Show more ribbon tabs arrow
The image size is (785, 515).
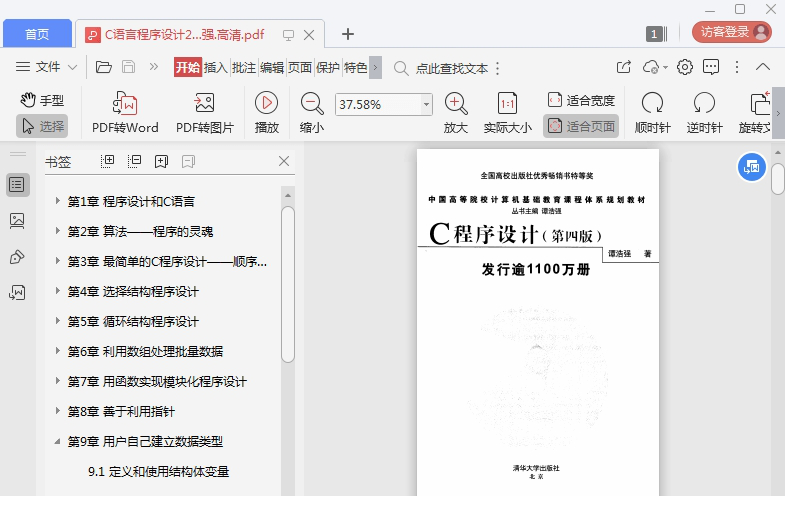pyautogui.click(x=375, y=67)
